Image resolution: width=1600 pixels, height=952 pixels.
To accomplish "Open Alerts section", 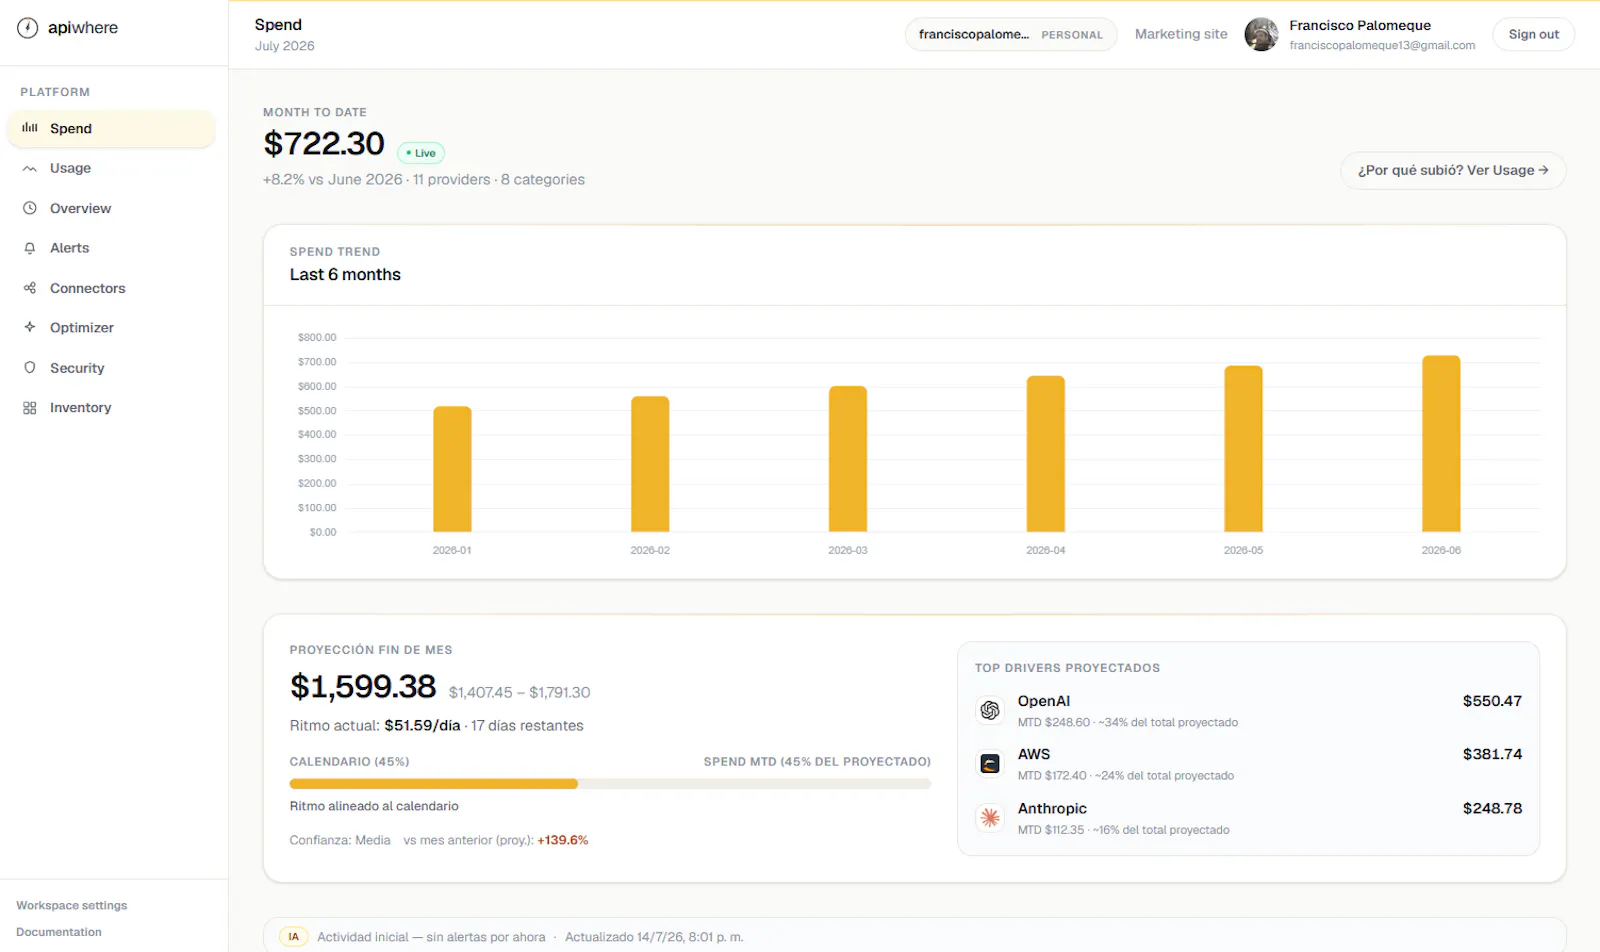I will [x=111, y=248].
